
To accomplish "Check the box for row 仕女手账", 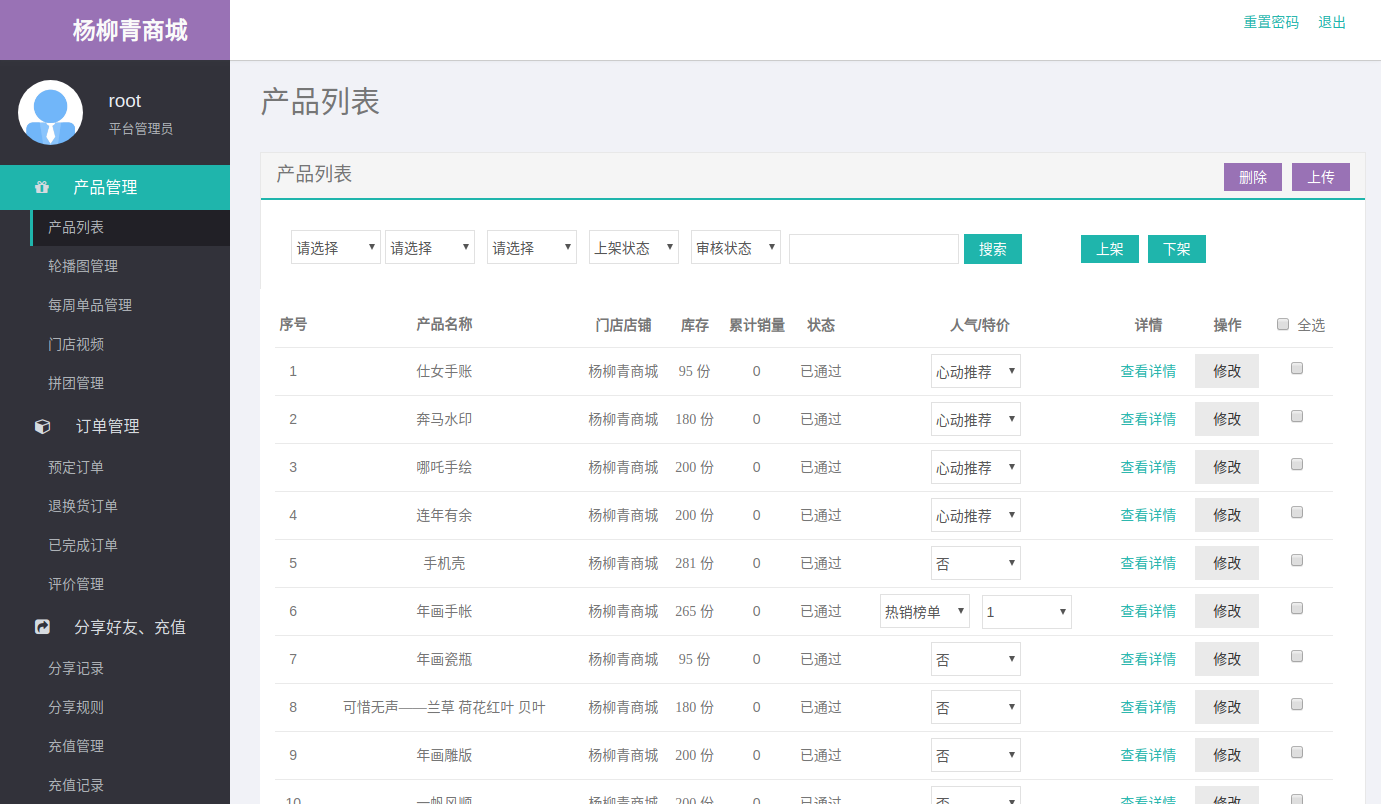I will 1297,368.
